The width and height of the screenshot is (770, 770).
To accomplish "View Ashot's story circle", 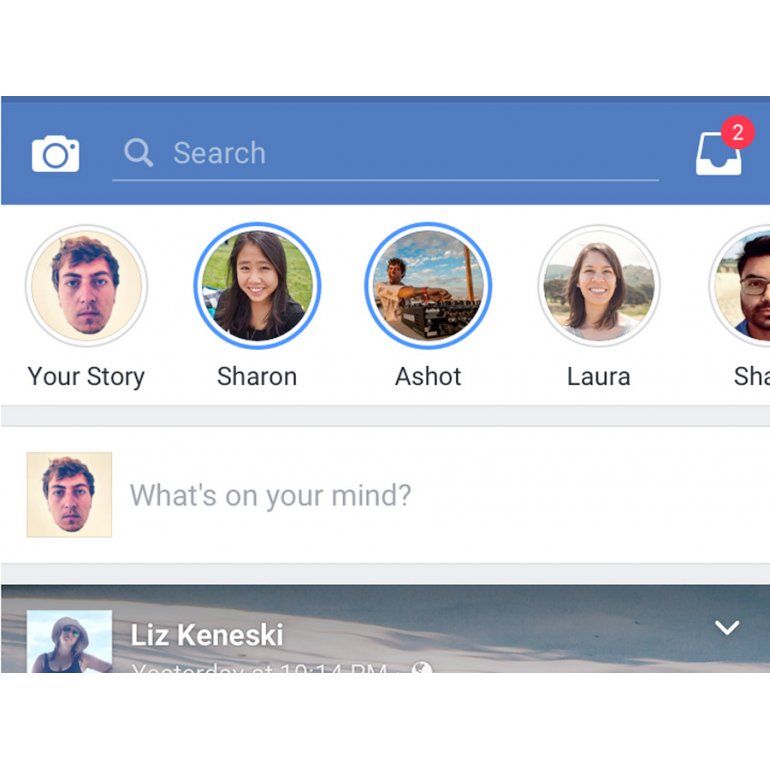I will click(x=428, y=285).
